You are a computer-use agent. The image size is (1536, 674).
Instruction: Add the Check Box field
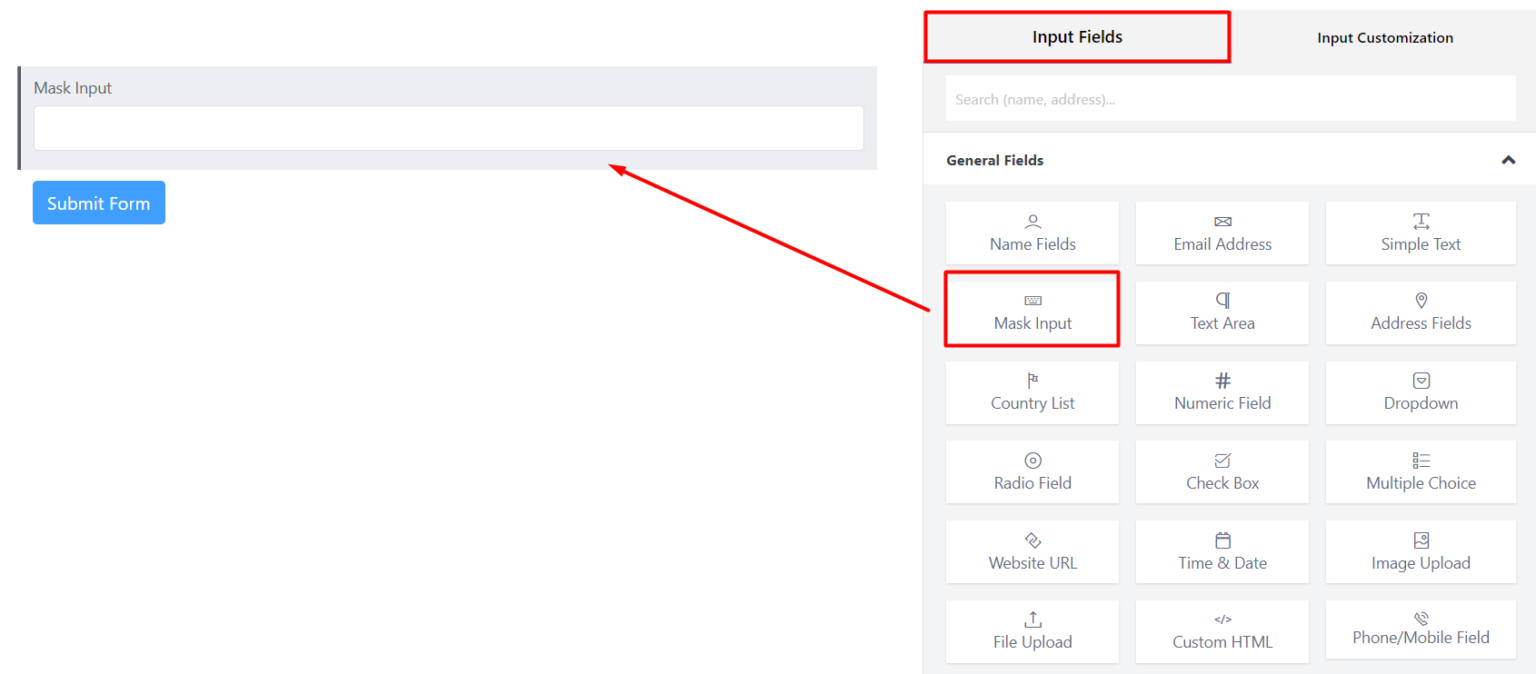(1222, 471)
